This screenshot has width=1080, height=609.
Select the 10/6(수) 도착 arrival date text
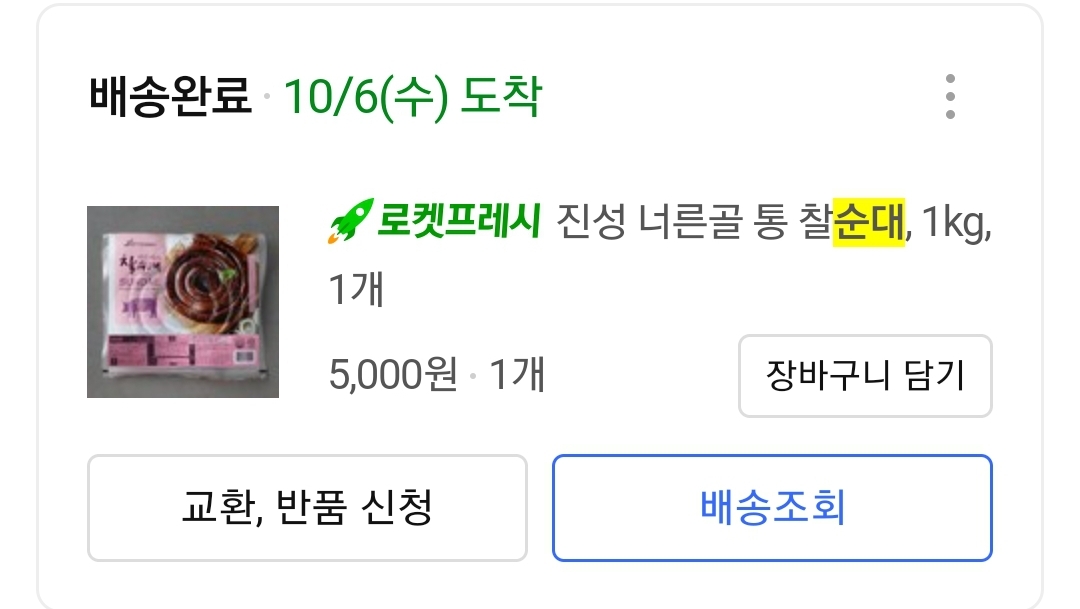pos(412,97)
